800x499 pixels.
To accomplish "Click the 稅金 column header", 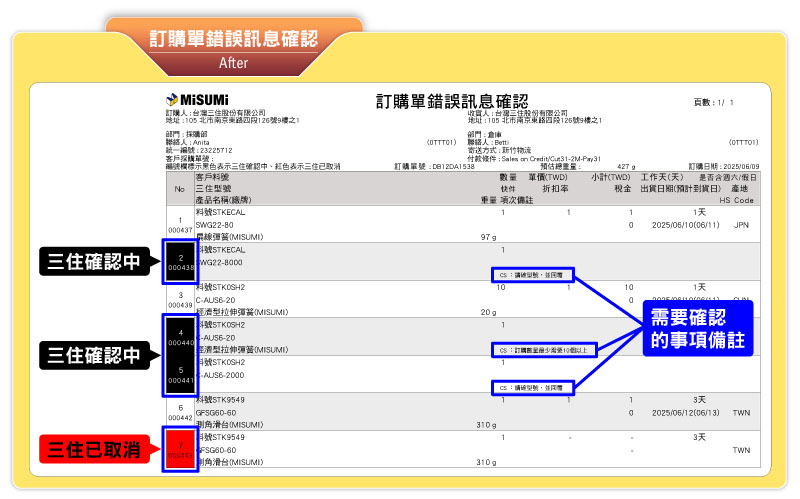I will [622, 188].
